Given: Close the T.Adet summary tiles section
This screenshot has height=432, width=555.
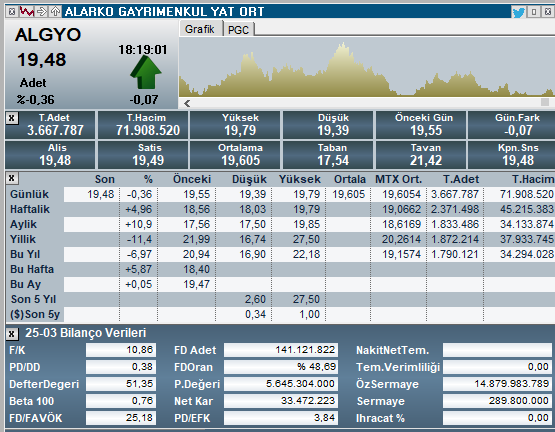Looking at the screenshot, I should (x=12, y=118).
